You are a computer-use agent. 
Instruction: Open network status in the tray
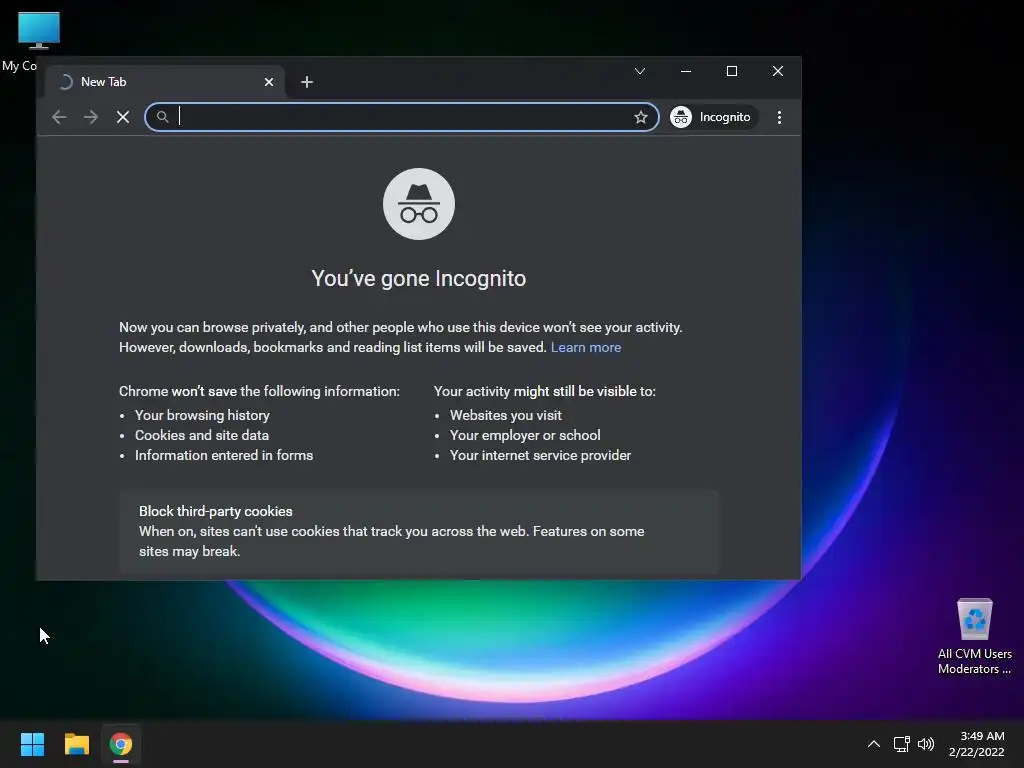point(902,744)
